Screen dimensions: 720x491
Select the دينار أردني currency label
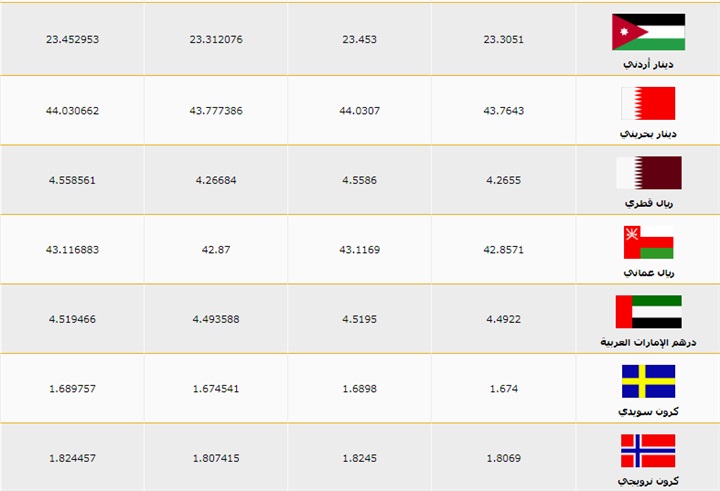648,63
